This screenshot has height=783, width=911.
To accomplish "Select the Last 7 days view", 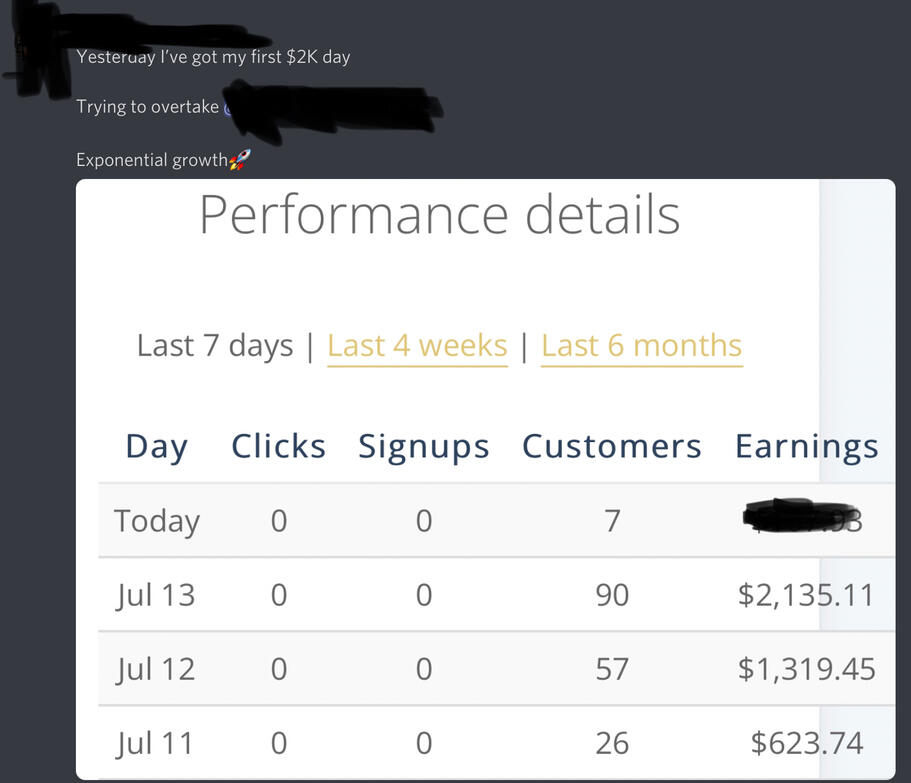I will tap(215, 346).
